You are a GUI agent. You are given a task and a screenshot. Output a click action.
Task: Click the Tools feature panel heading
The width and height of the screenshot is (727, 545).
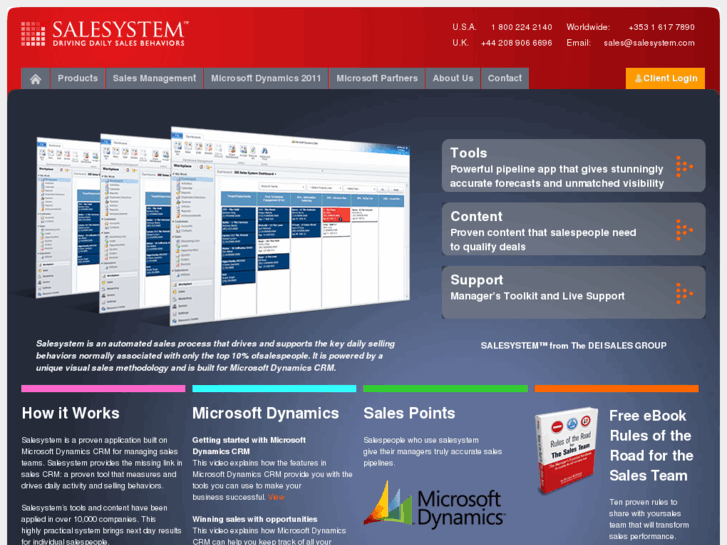point(469,153)
